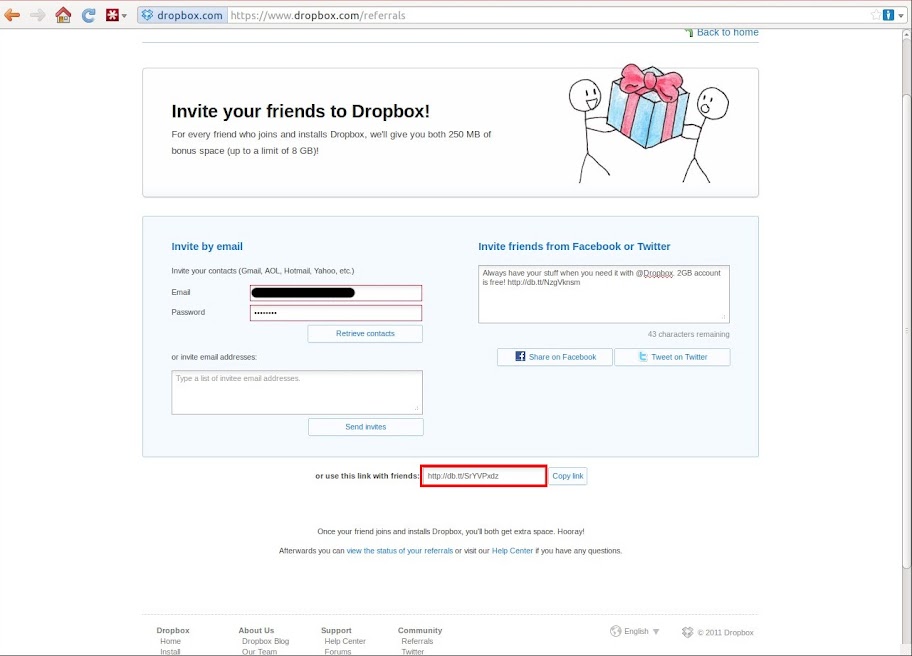Edit the Facebook or Twitter message textbox
Image resolution: width=912 pixels, height=656 pixels.
pyautogui.click(x=604, y=294)
